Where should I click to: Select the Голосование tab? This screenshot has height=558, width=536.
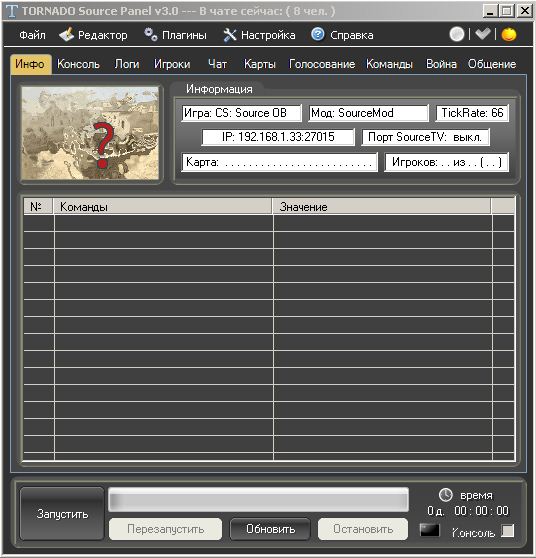322,64
